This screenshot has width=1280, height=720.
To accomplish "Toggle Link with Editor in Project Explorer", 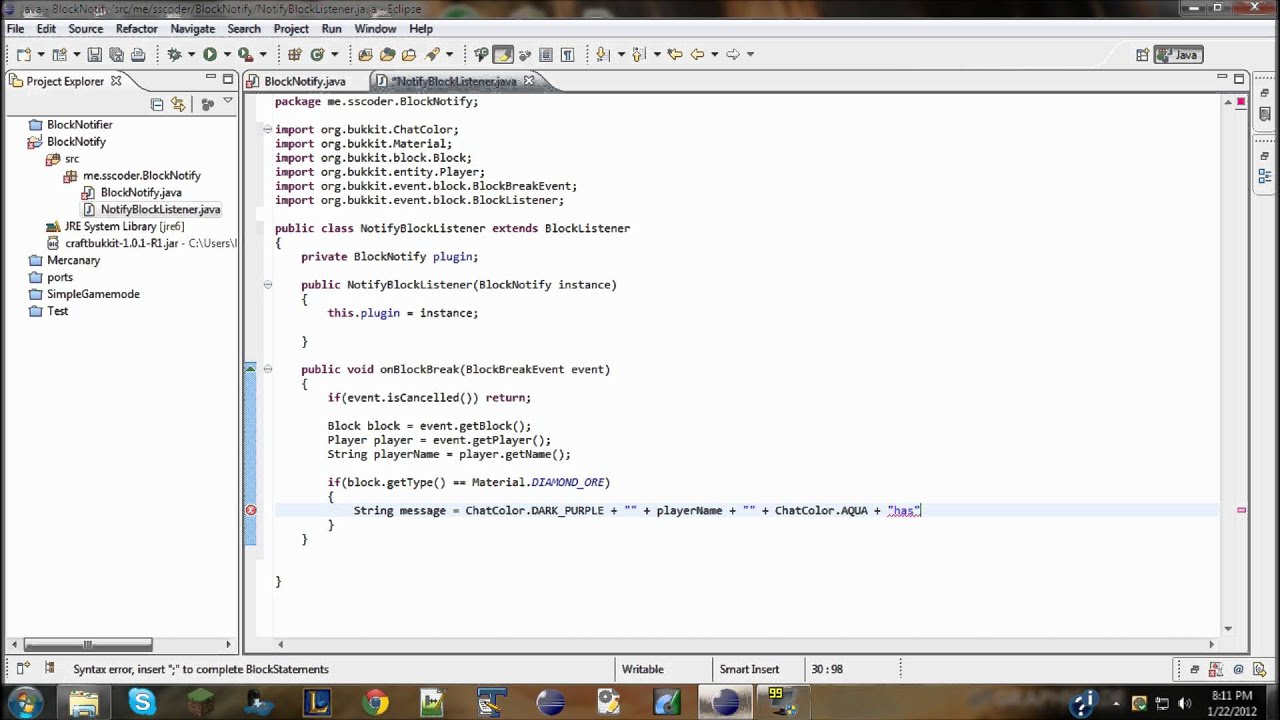I will [x=178, y=104].
